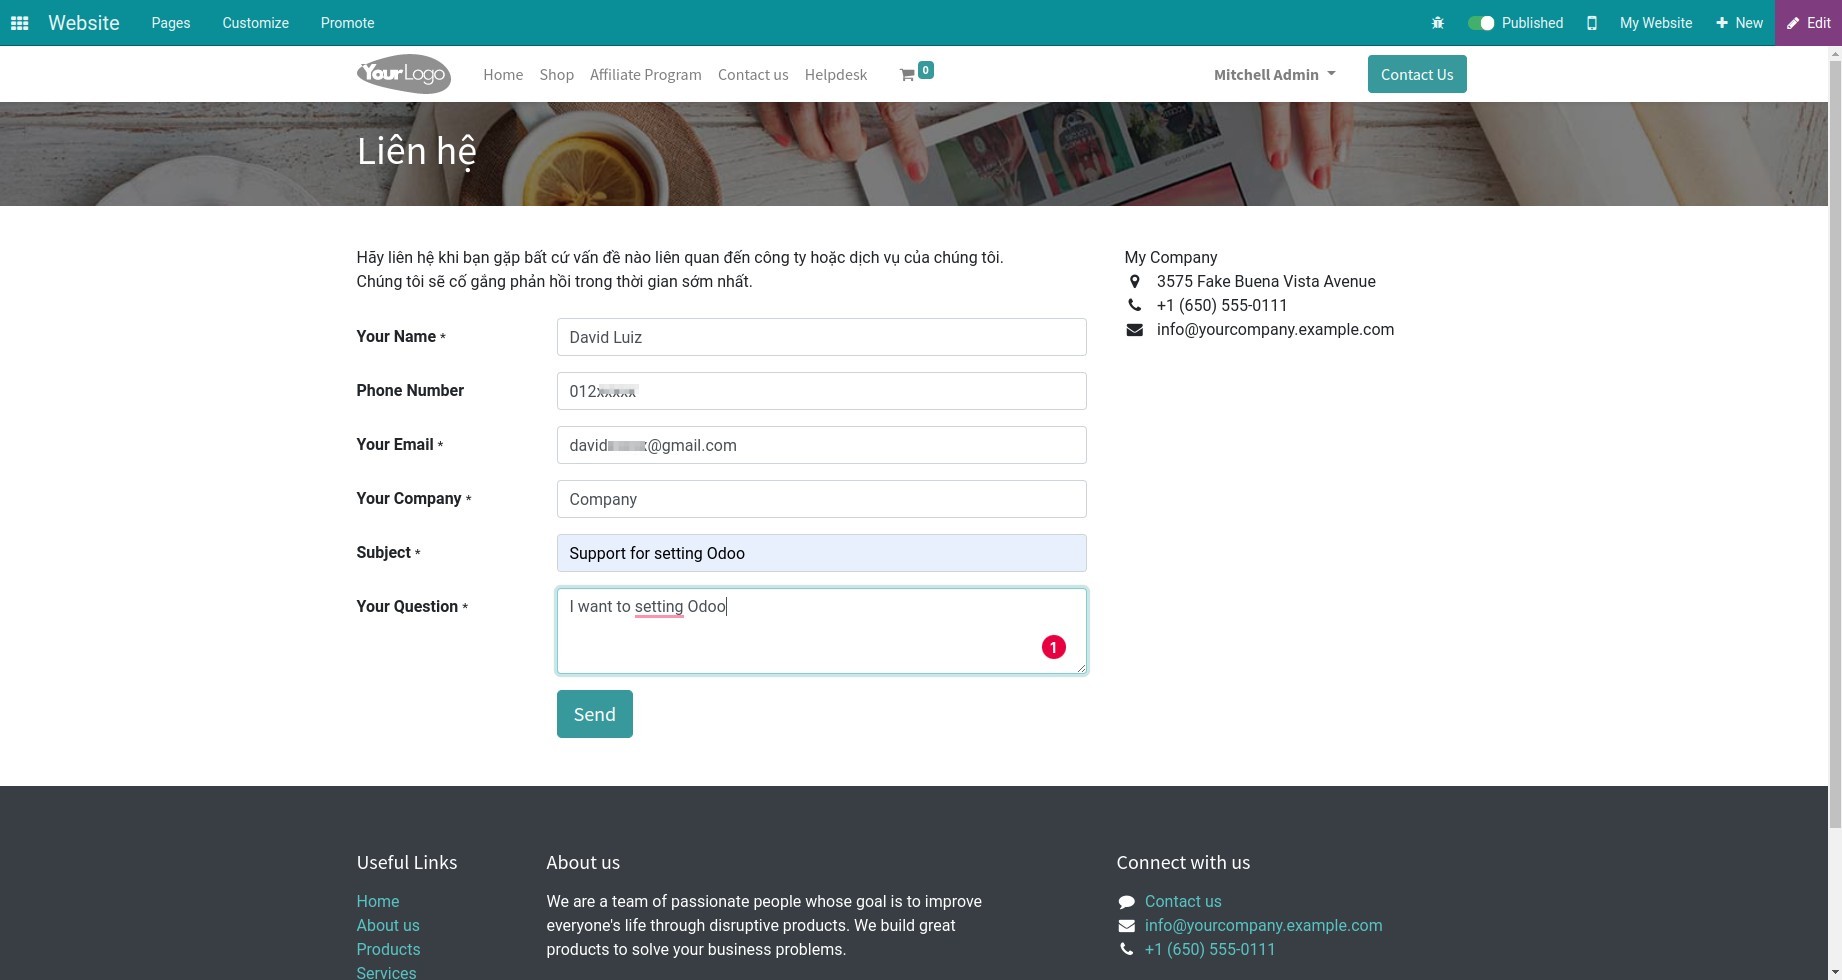
Task: Click the New button with plus icon
Action: coord(1738,22)
